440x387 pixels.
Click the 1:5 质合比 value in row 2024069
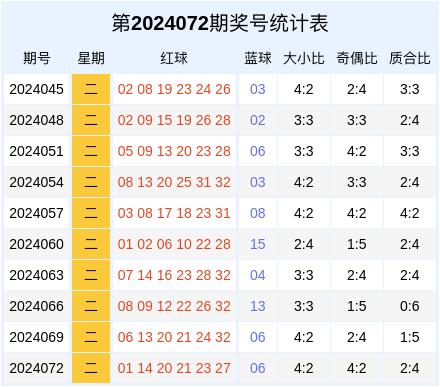click(410, 337)
